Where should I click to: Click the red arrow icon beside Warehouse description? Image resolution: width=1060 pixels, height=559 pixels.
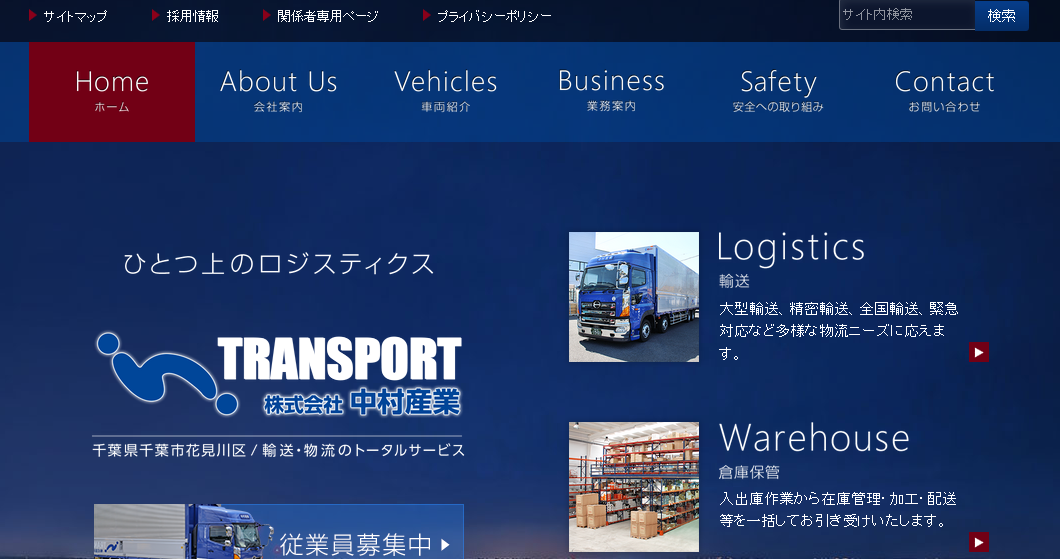(x=979, y=541)
